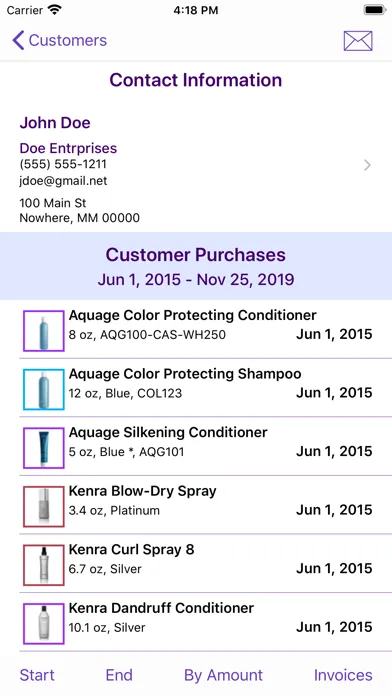Sort purchases By Amount

point(223,675)
